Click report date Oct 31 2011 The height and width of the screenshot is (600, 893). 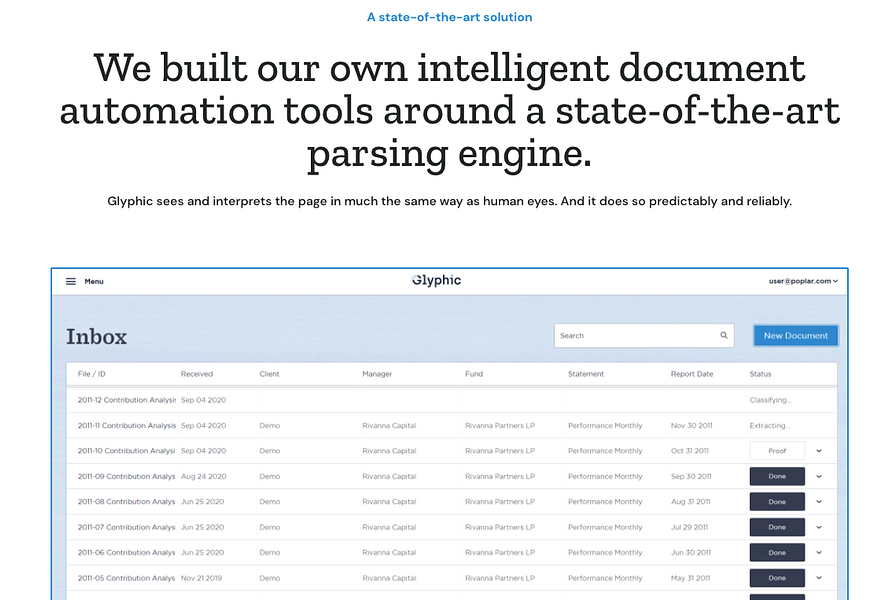tap(690, 451)
